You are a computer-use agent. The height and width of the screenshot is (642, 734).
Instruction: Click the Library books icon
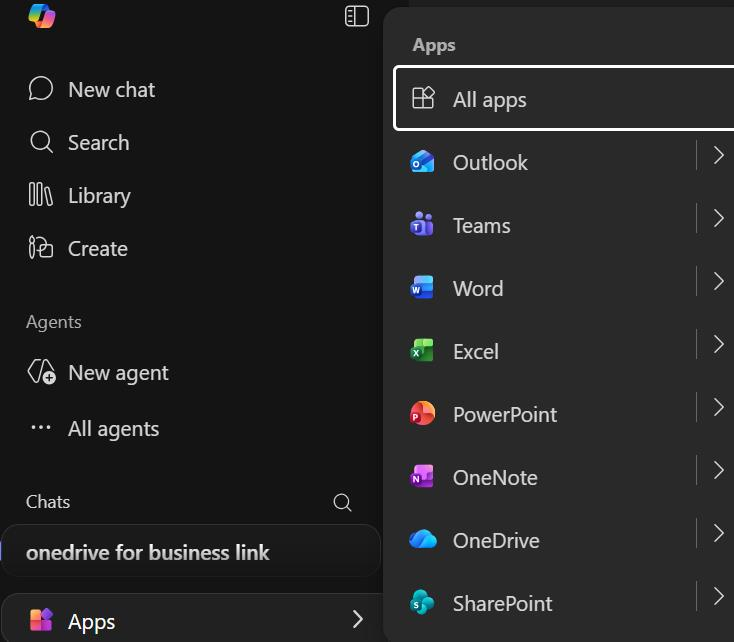pos(40,194)
